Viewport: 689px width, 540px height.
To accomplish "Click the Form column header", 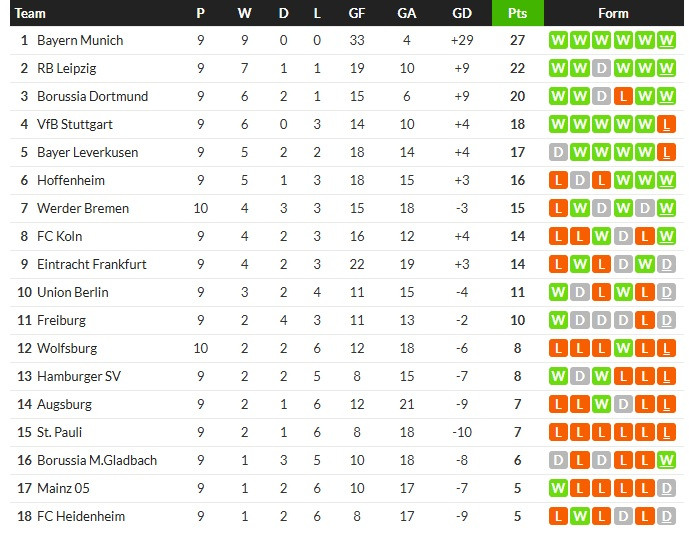I will coord(613,13).
